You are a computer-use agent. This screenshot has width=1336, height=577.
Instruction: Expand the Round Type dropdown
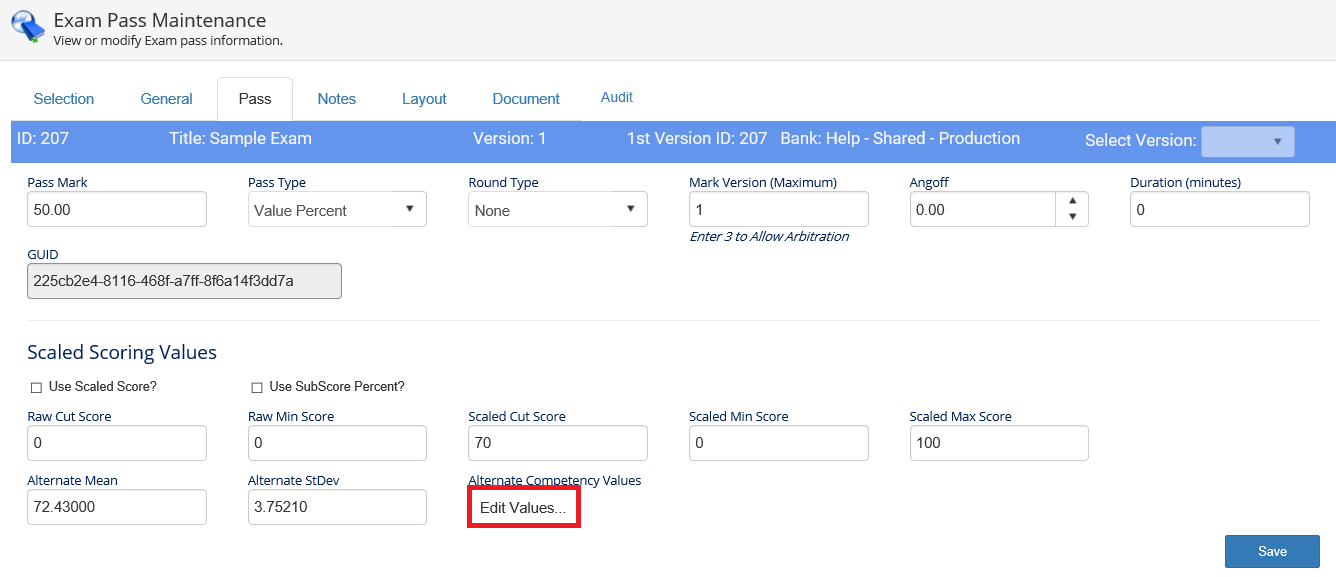pos(557,210)
